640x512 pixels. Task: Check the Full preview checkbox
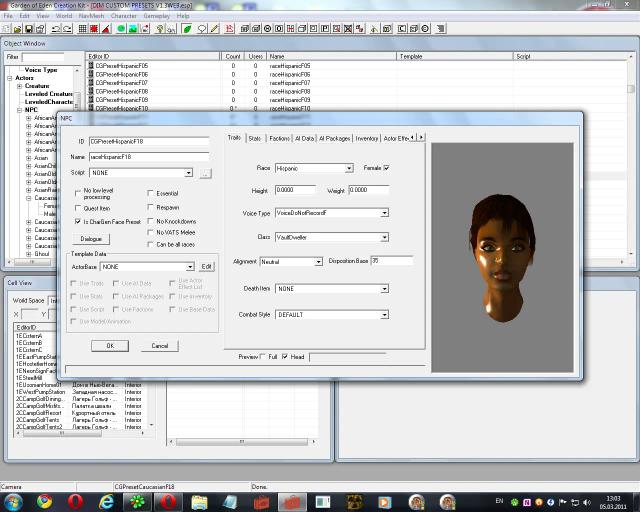(x=263, y=356)
